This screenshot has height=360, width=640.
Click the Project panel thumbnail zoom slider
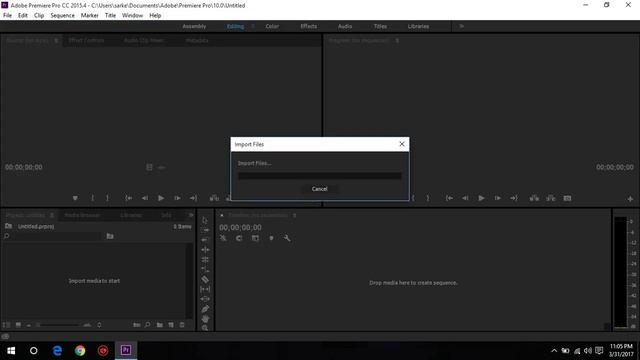57,325
